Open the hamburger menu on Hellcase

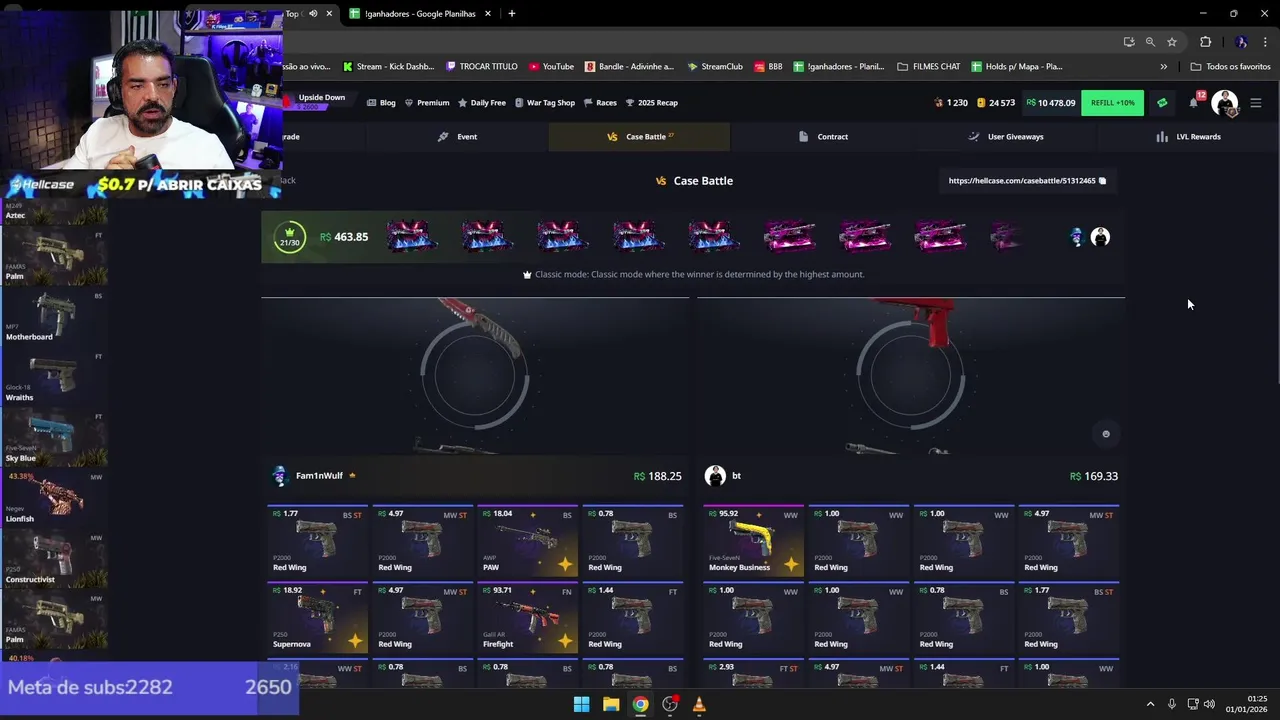(1256, 103)
